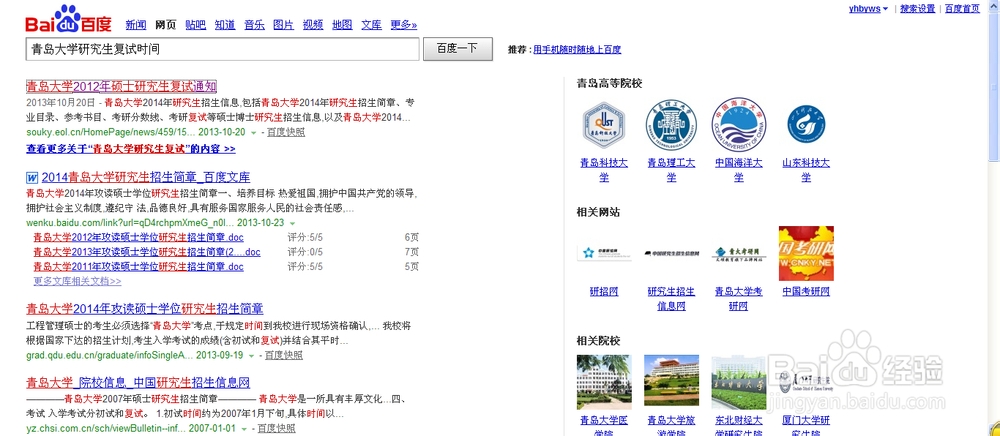Open the 更多» menu
This screenshot has width=1000, height=436.
click(x=404, y=25)
